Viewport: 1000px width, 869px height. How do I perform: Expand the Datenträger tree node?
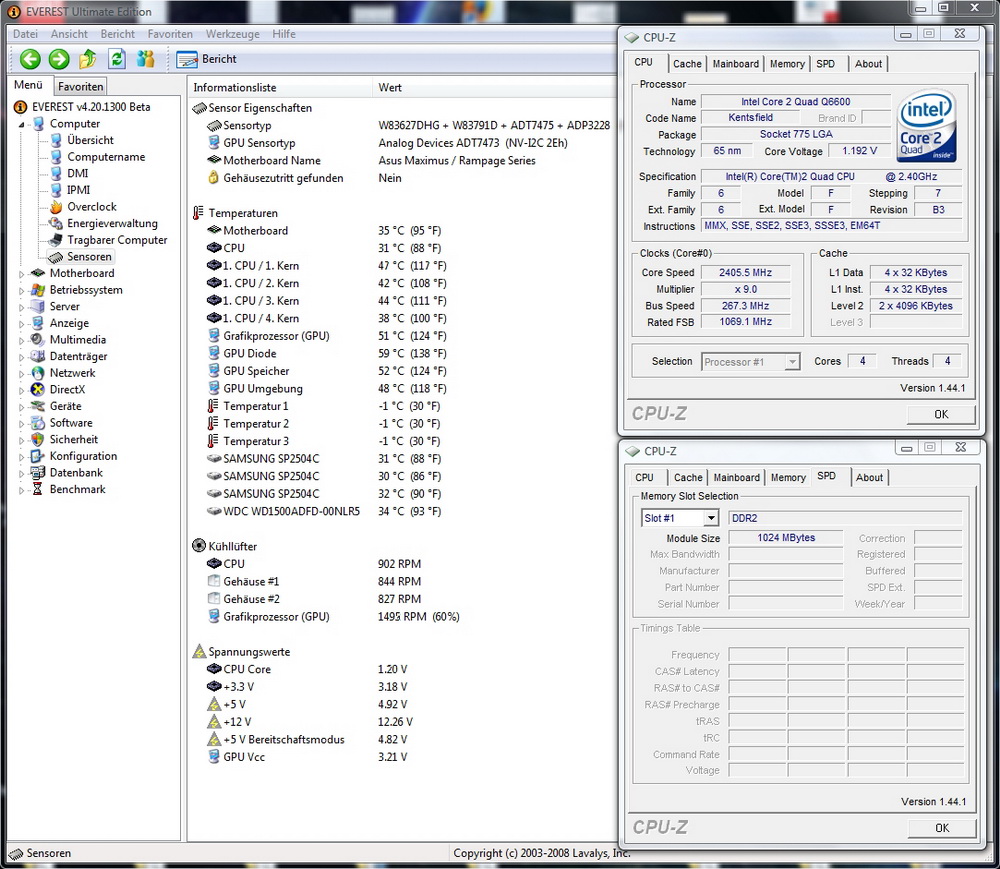coord(21,357)
